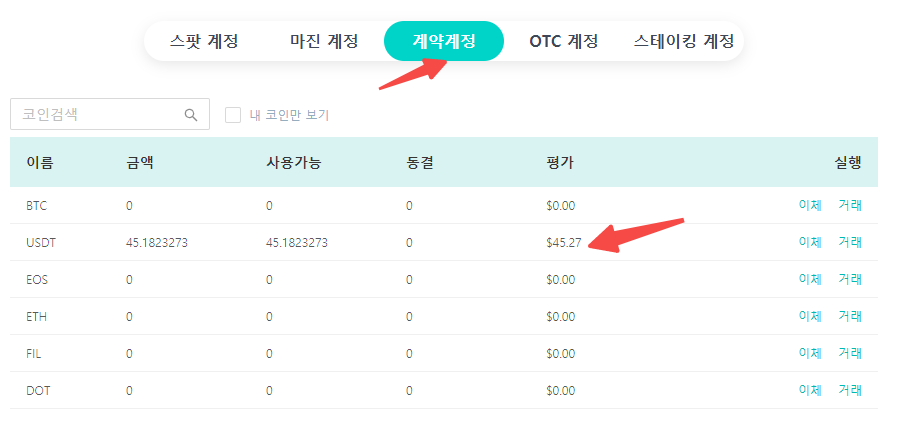Screen dimensions: 898x427
Task: Open the 스테이킹 계정 tab
Action: (683, 41)
